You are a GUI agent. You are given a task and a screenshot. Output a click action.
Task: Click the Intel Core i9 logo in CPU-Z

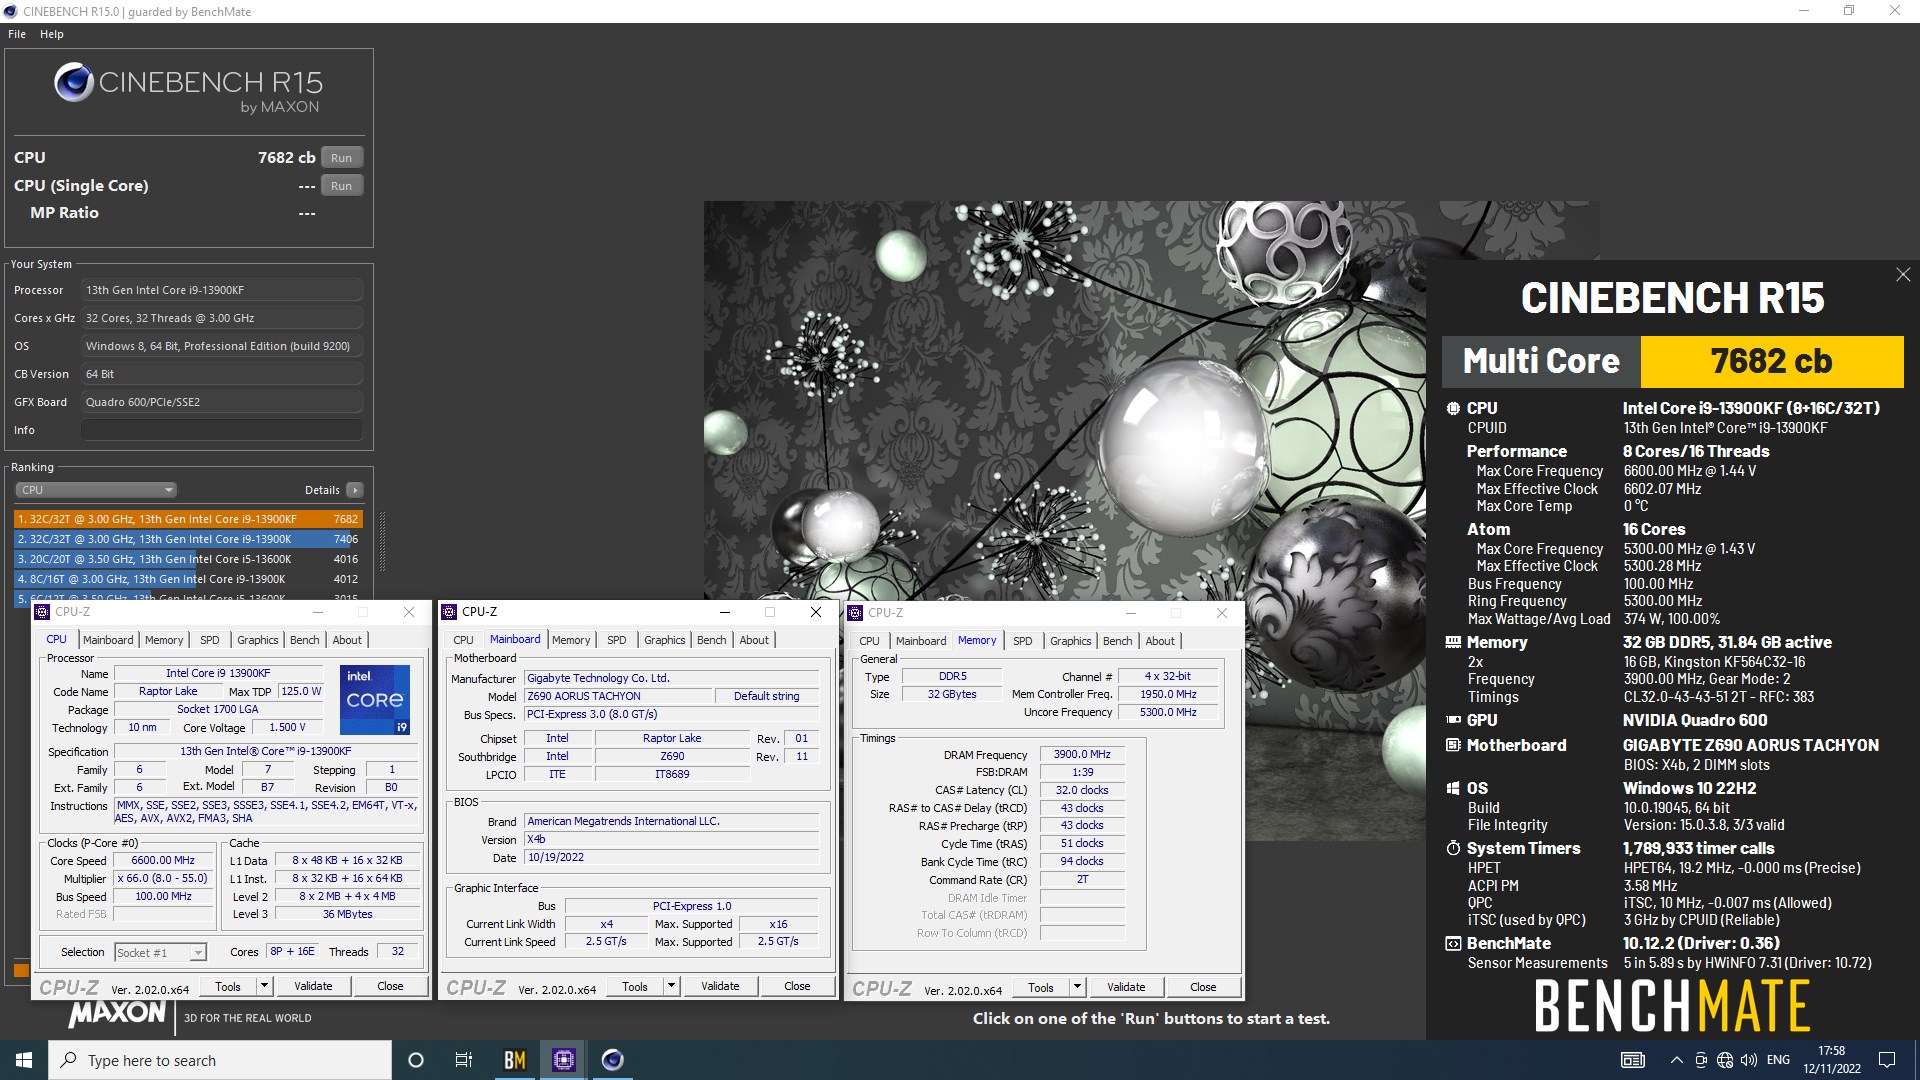[x=375, y=700]
